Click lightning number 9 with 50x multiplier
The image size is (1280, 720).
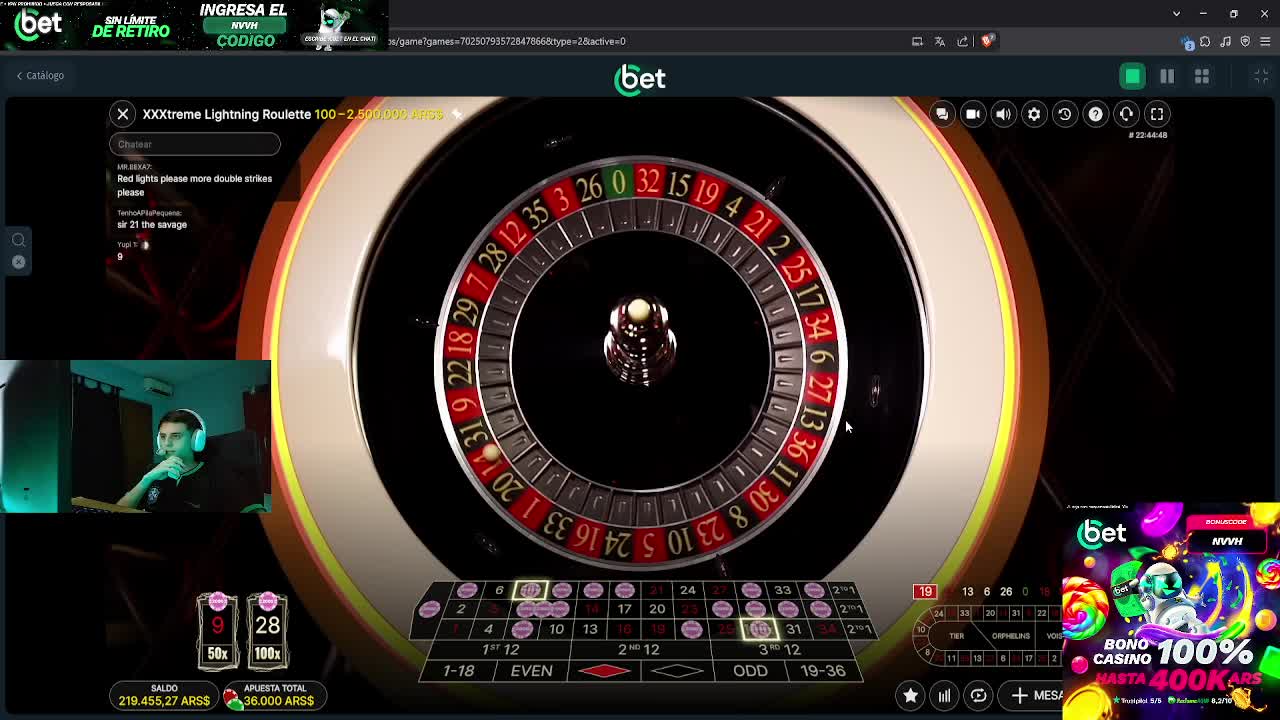pos(217,631)
